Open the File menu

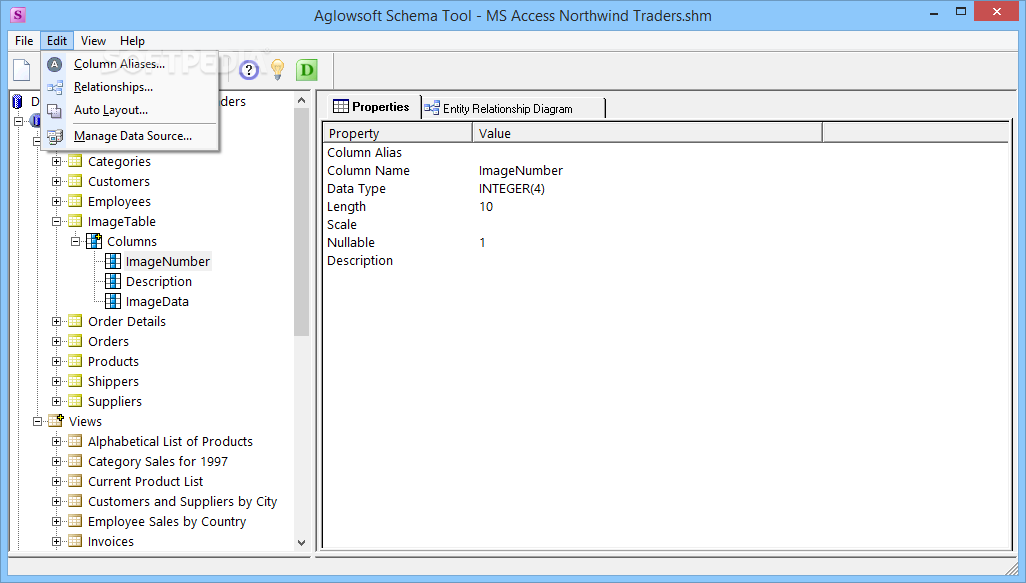24,41
